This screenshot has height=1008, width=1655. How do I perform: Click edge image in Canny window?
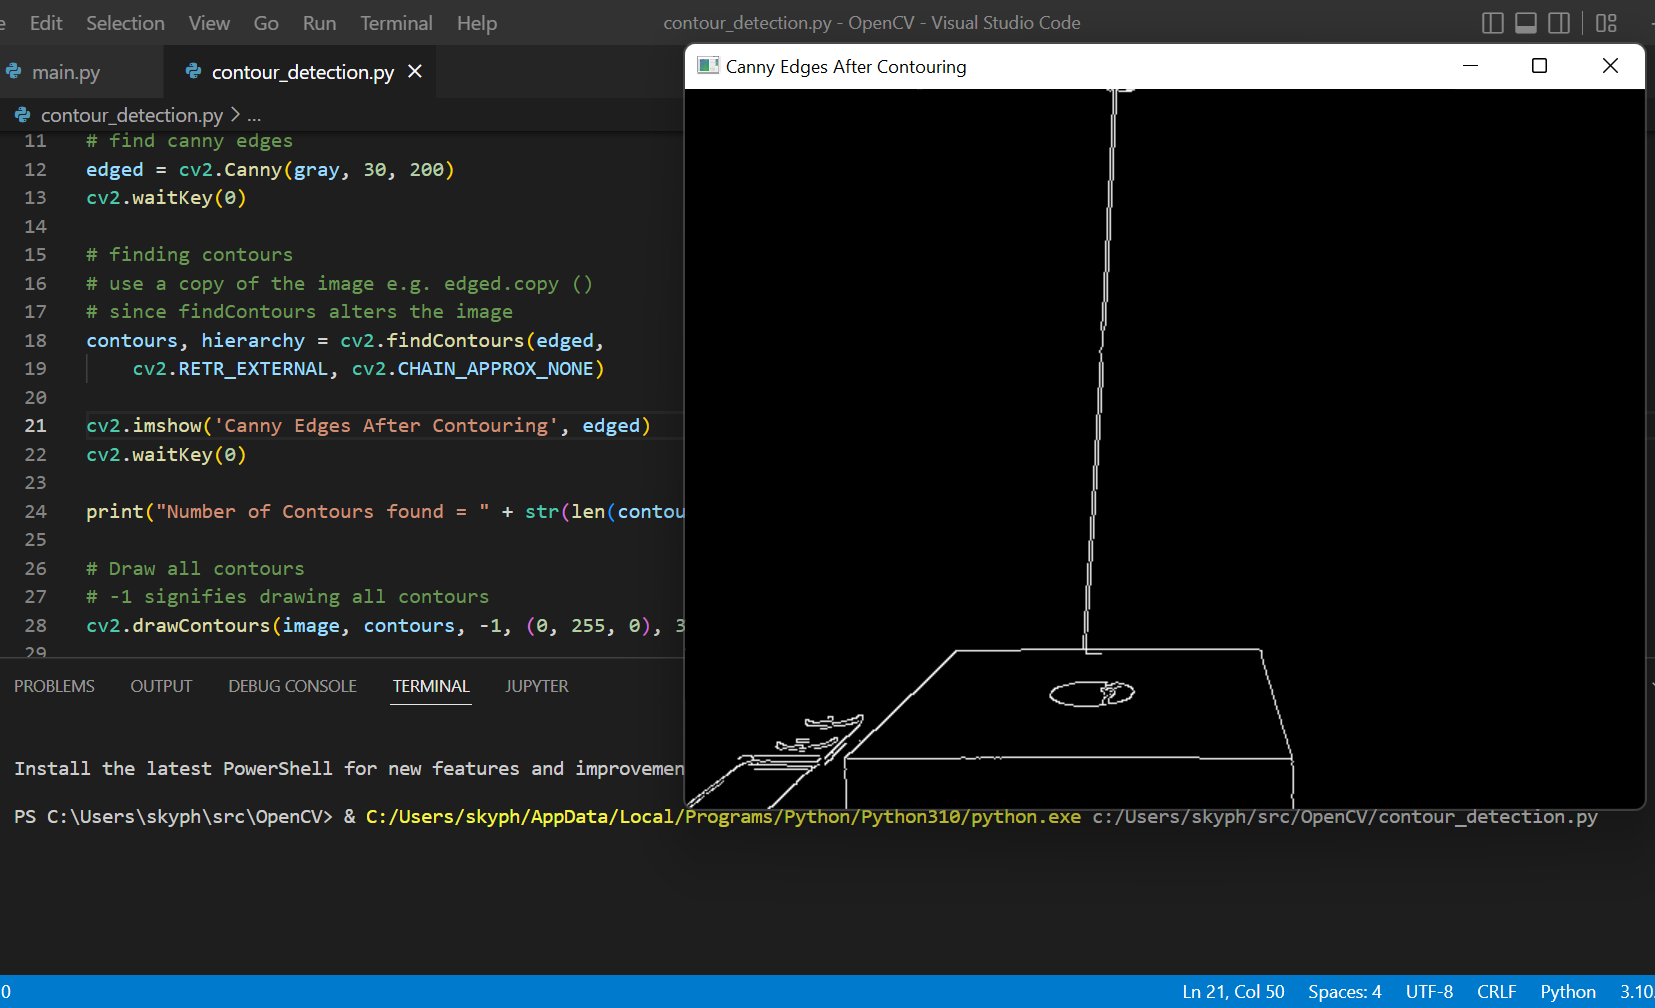[1165, 448]
